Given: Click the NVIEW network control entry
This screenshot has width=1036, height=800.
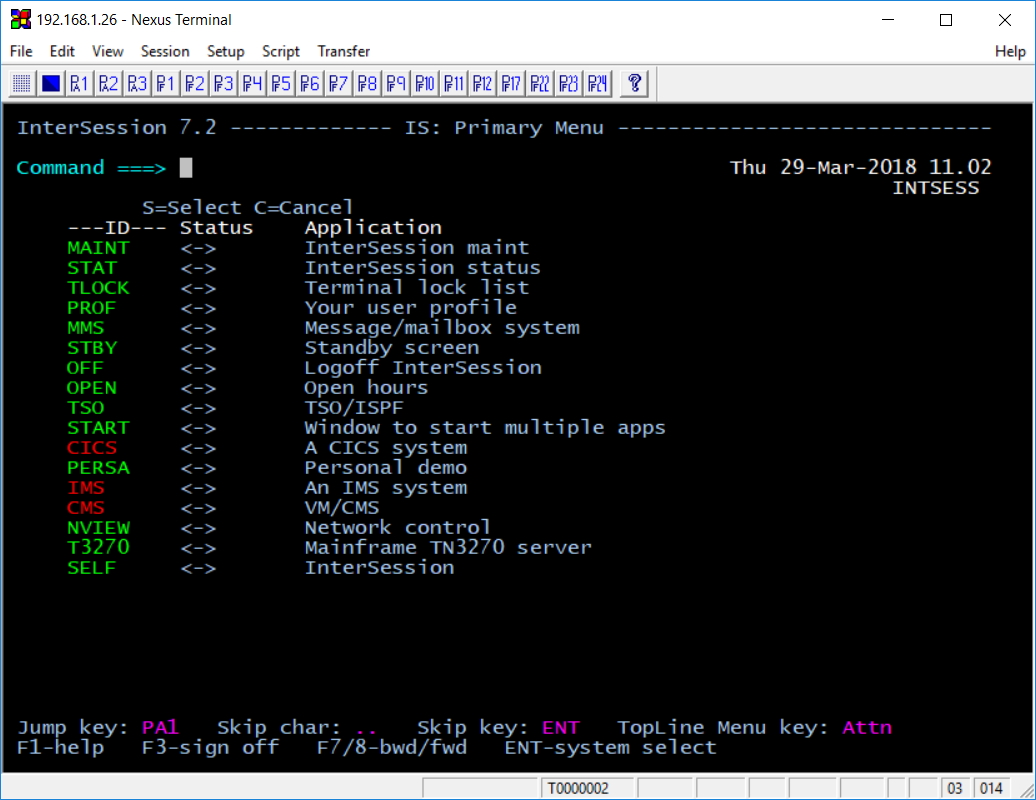Looking at the screenshot, I should pyautogui.click(x=98, y=528).
